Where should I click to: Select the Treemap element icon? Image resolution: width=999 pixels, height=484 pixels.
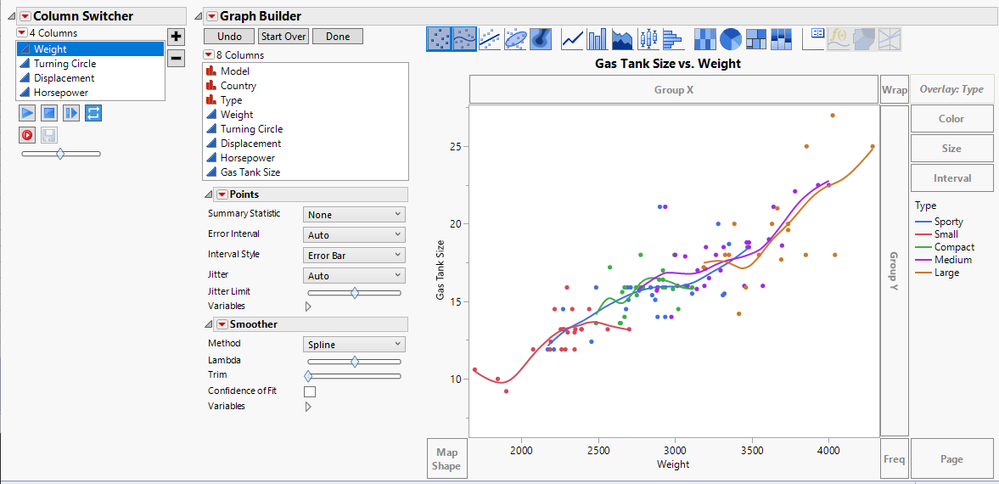click(x=756, y=39)
